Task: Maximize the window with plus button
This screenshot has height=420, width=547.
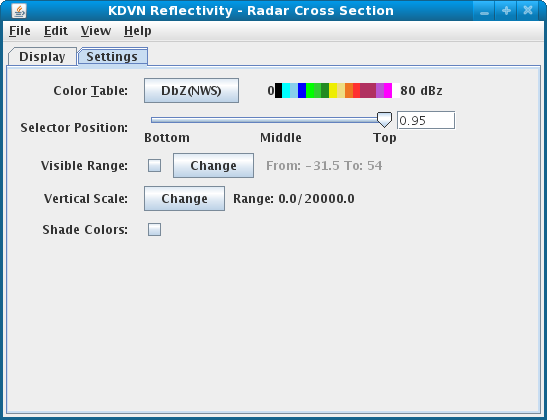Action: pyautogui.click(x=506, y=11)
